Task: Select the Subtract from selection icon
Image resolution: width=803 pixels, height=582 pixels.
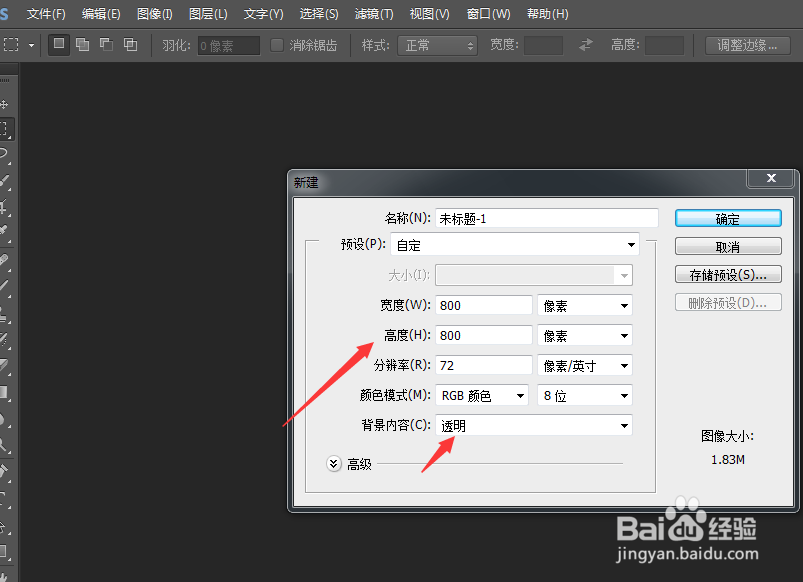Action: pos(106,44)
